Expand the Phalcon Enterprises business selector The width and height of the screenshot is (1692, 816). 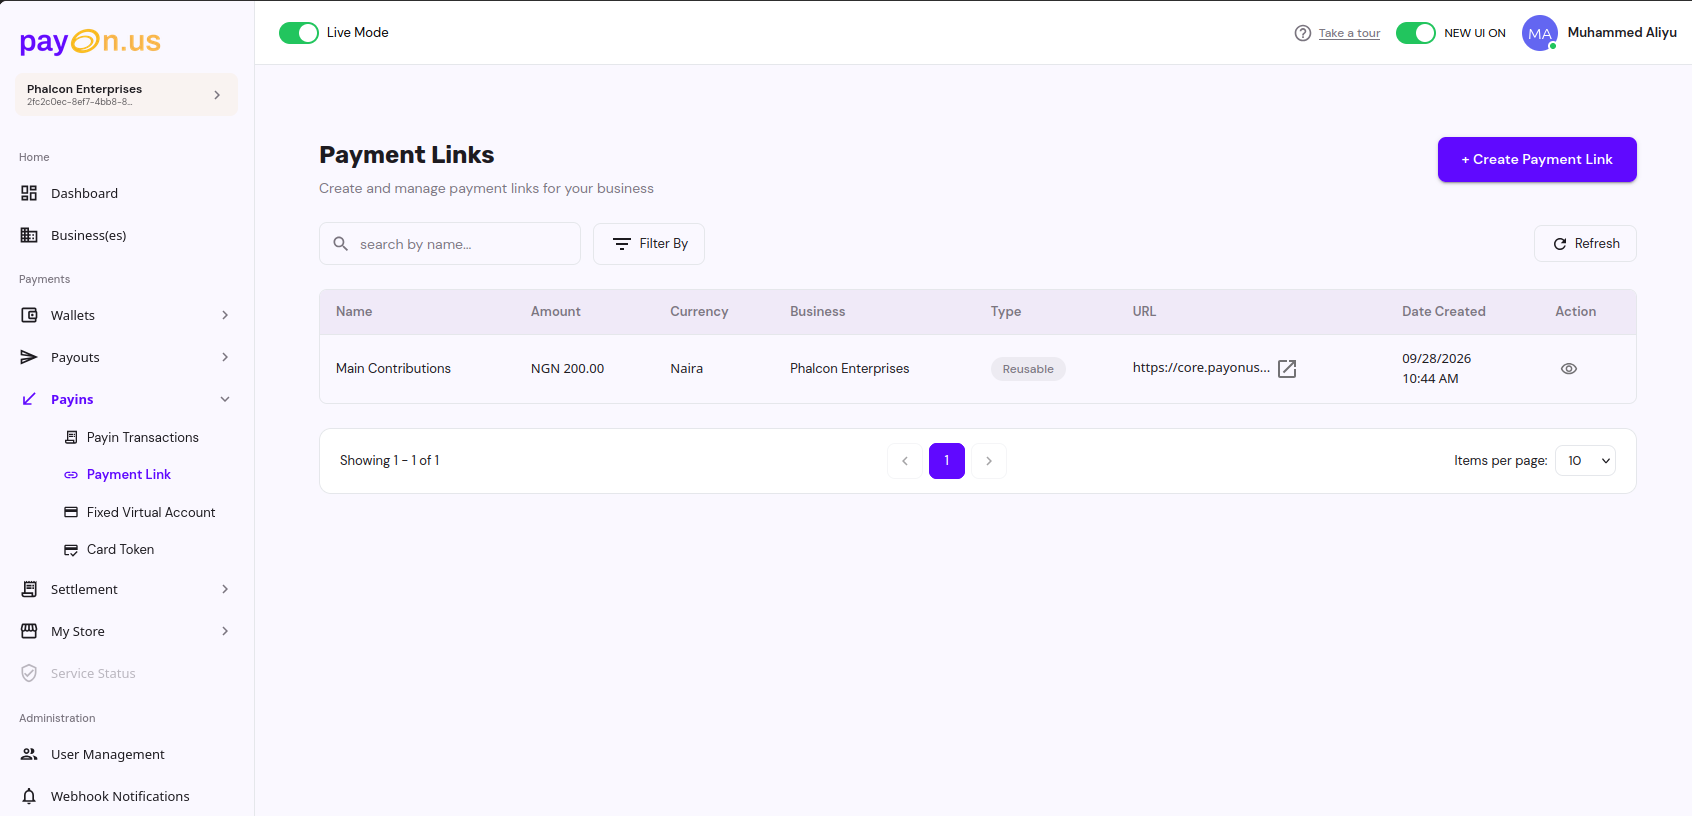pos(126,95)
